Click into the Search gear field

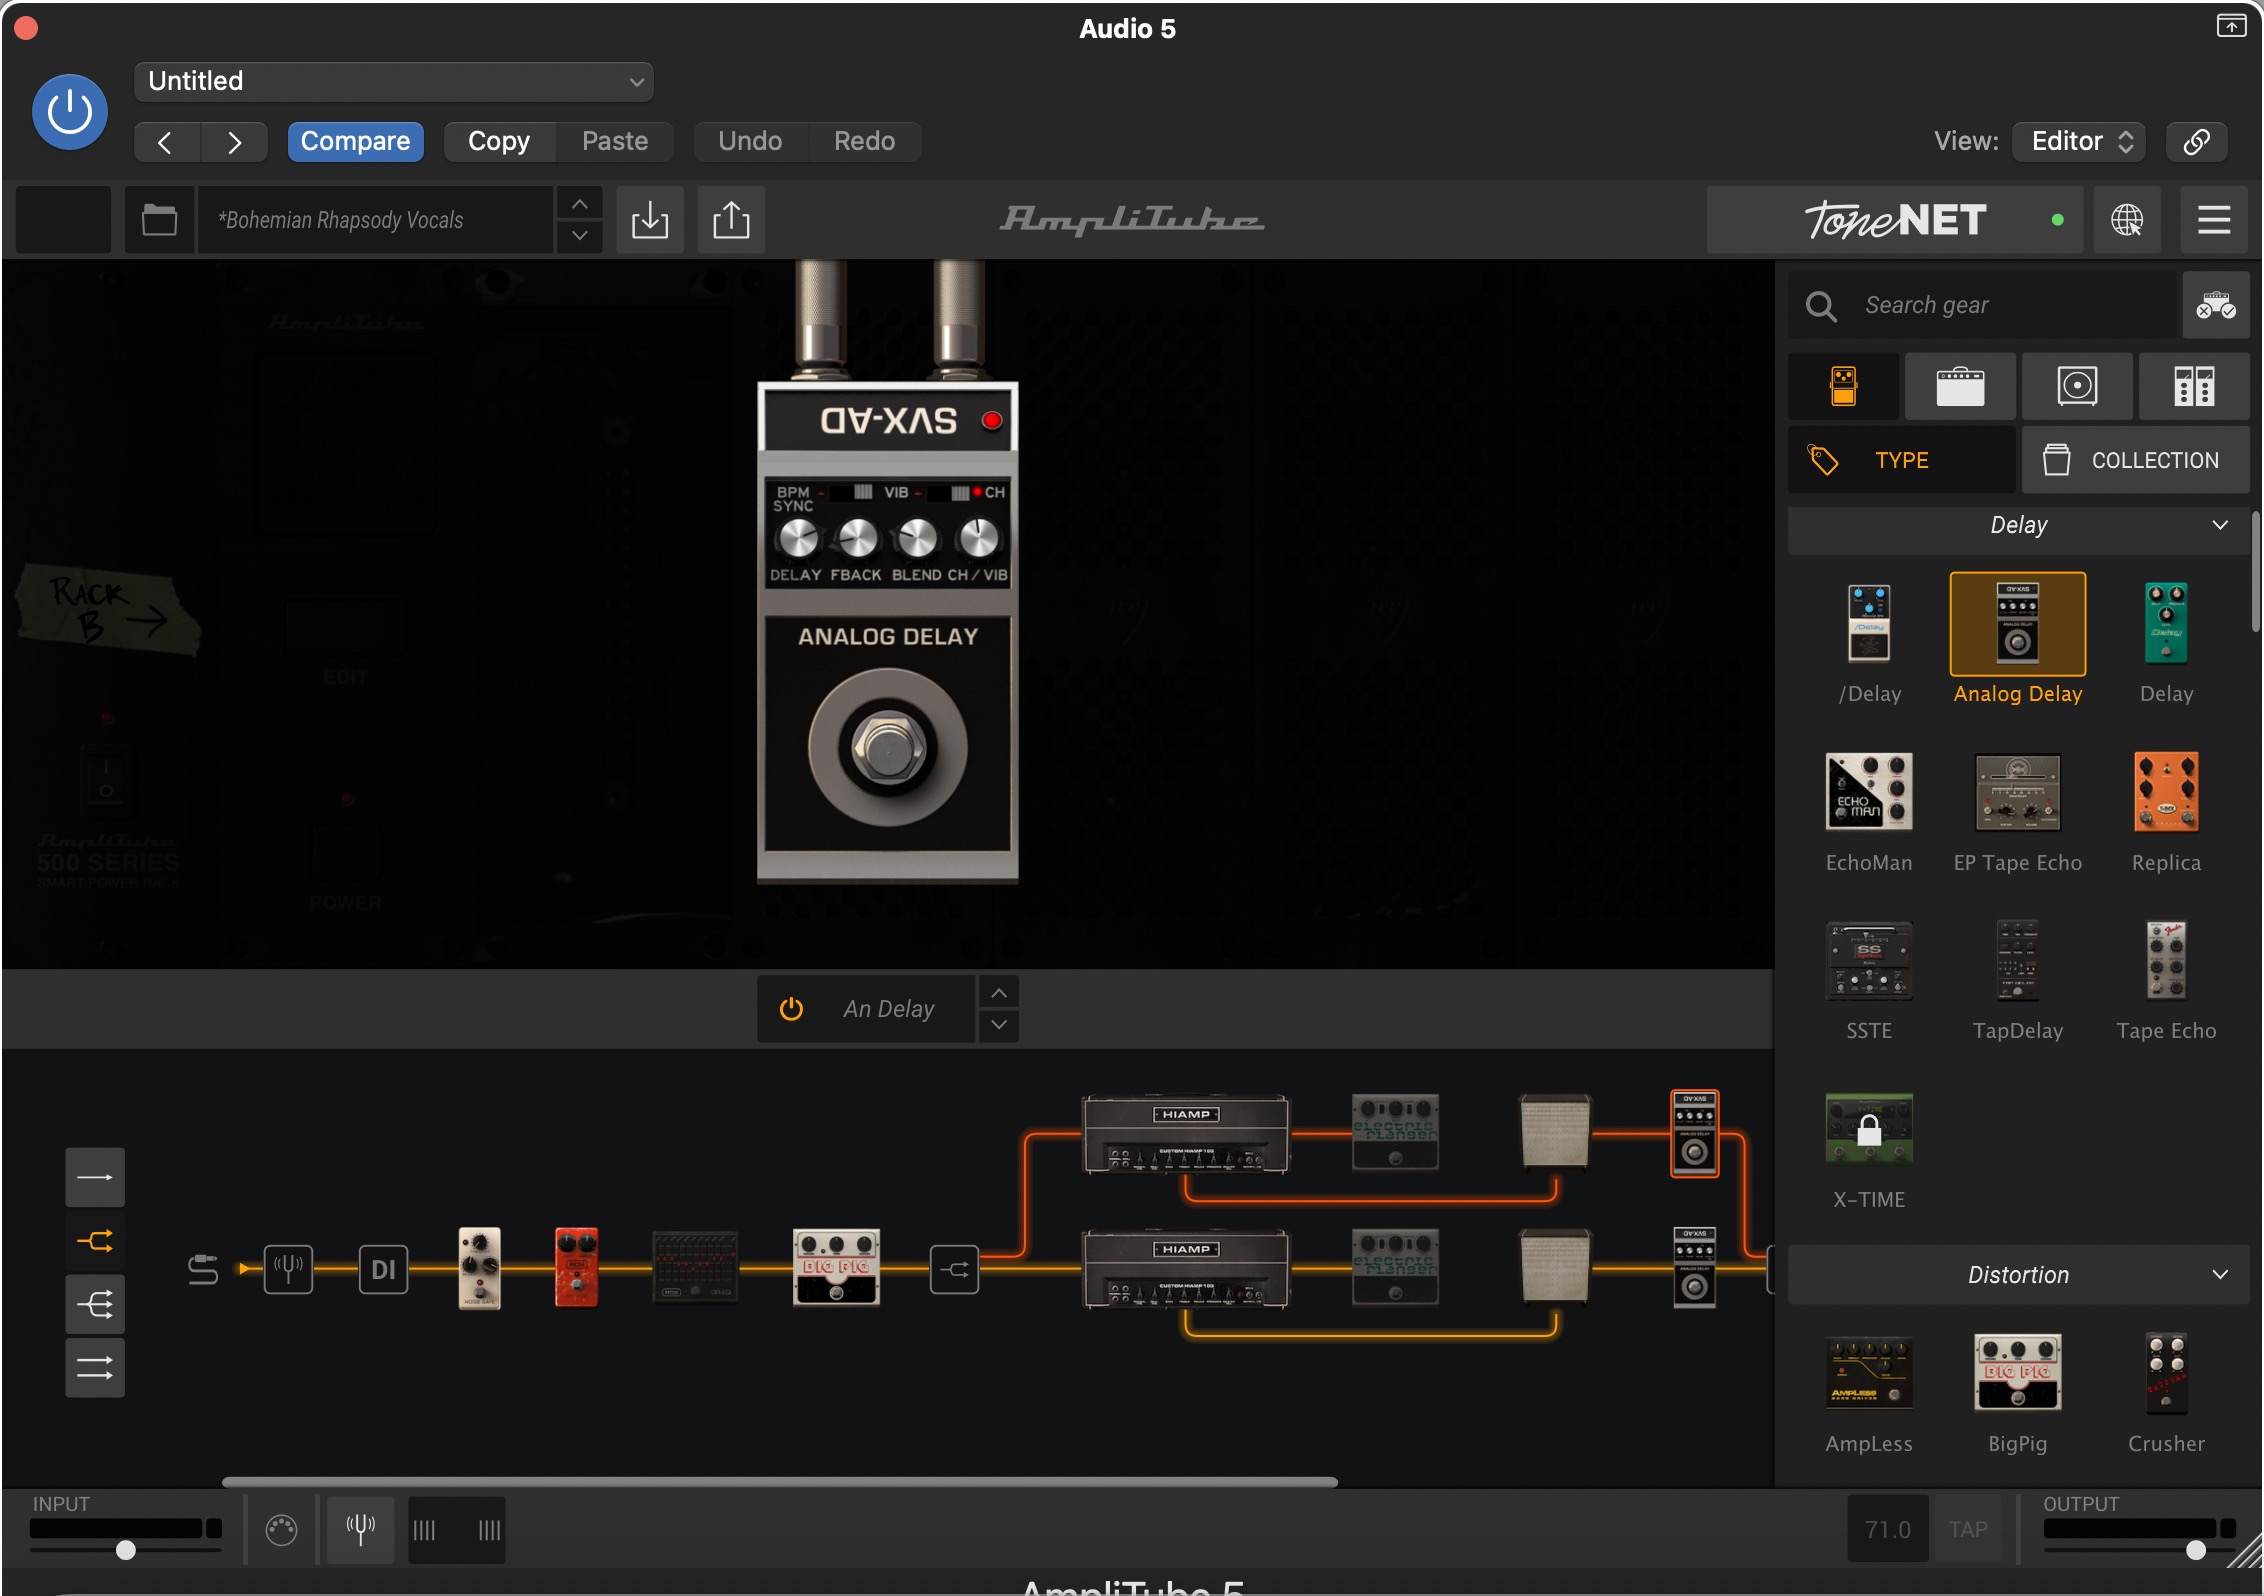1982,305
